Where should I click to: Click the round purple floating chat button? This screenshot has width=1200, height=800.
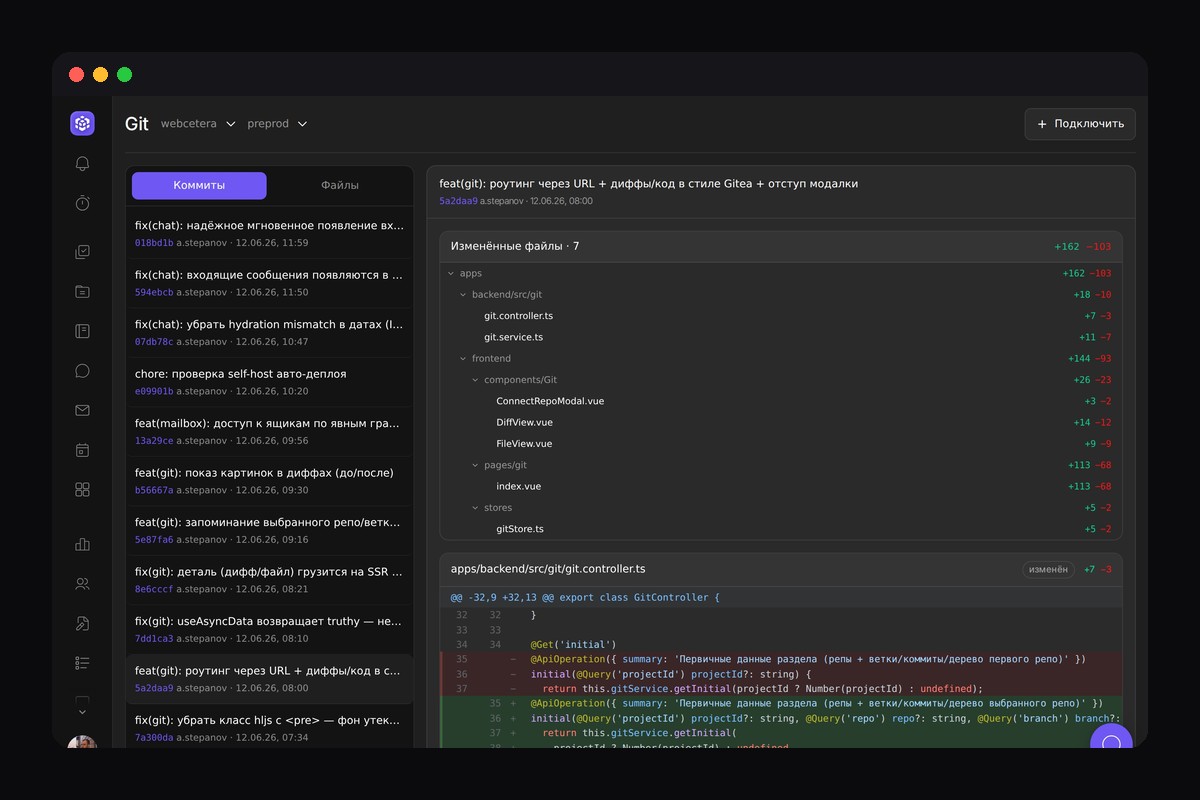(1111, 736)
